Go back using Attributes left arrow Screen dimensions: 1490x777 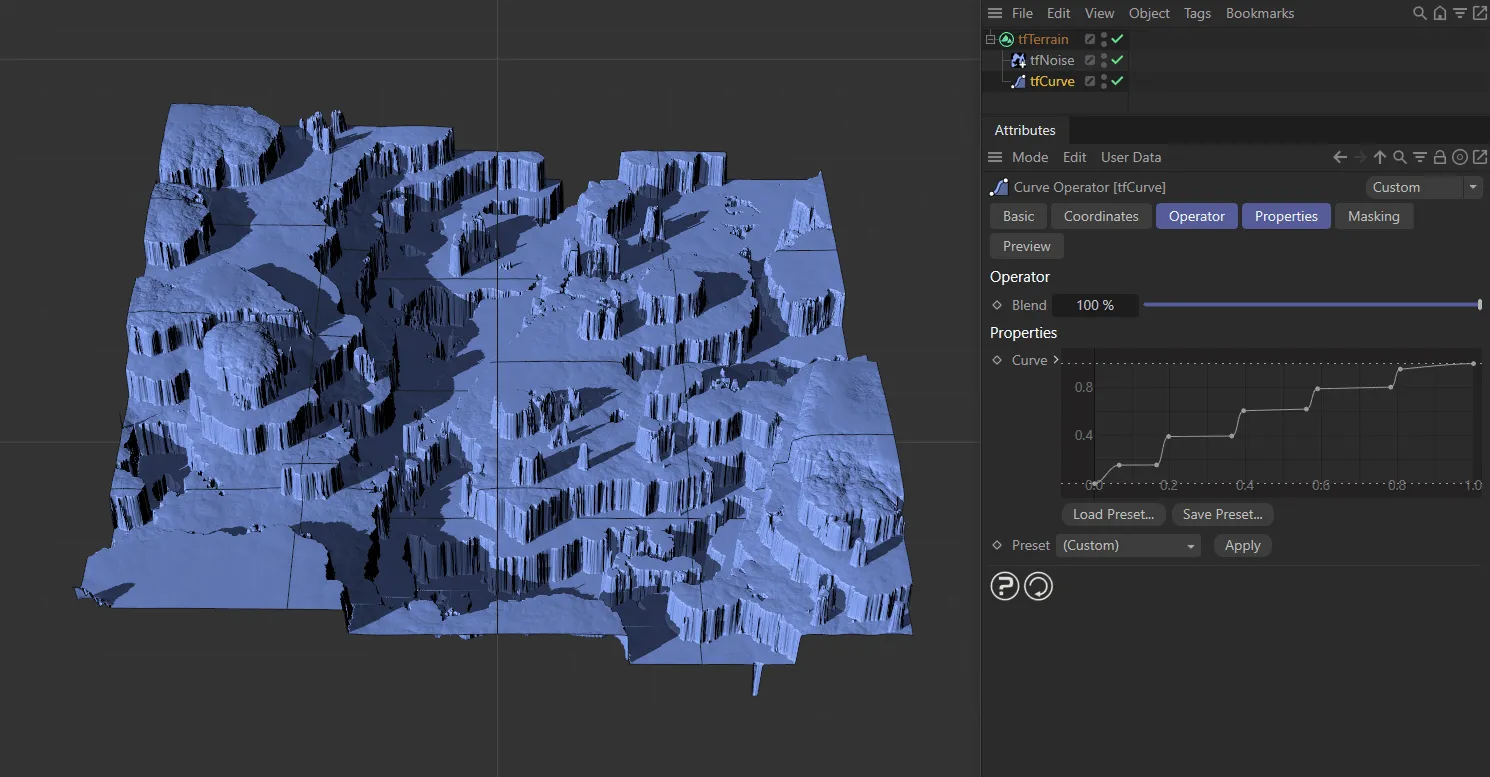[1340, 158]
